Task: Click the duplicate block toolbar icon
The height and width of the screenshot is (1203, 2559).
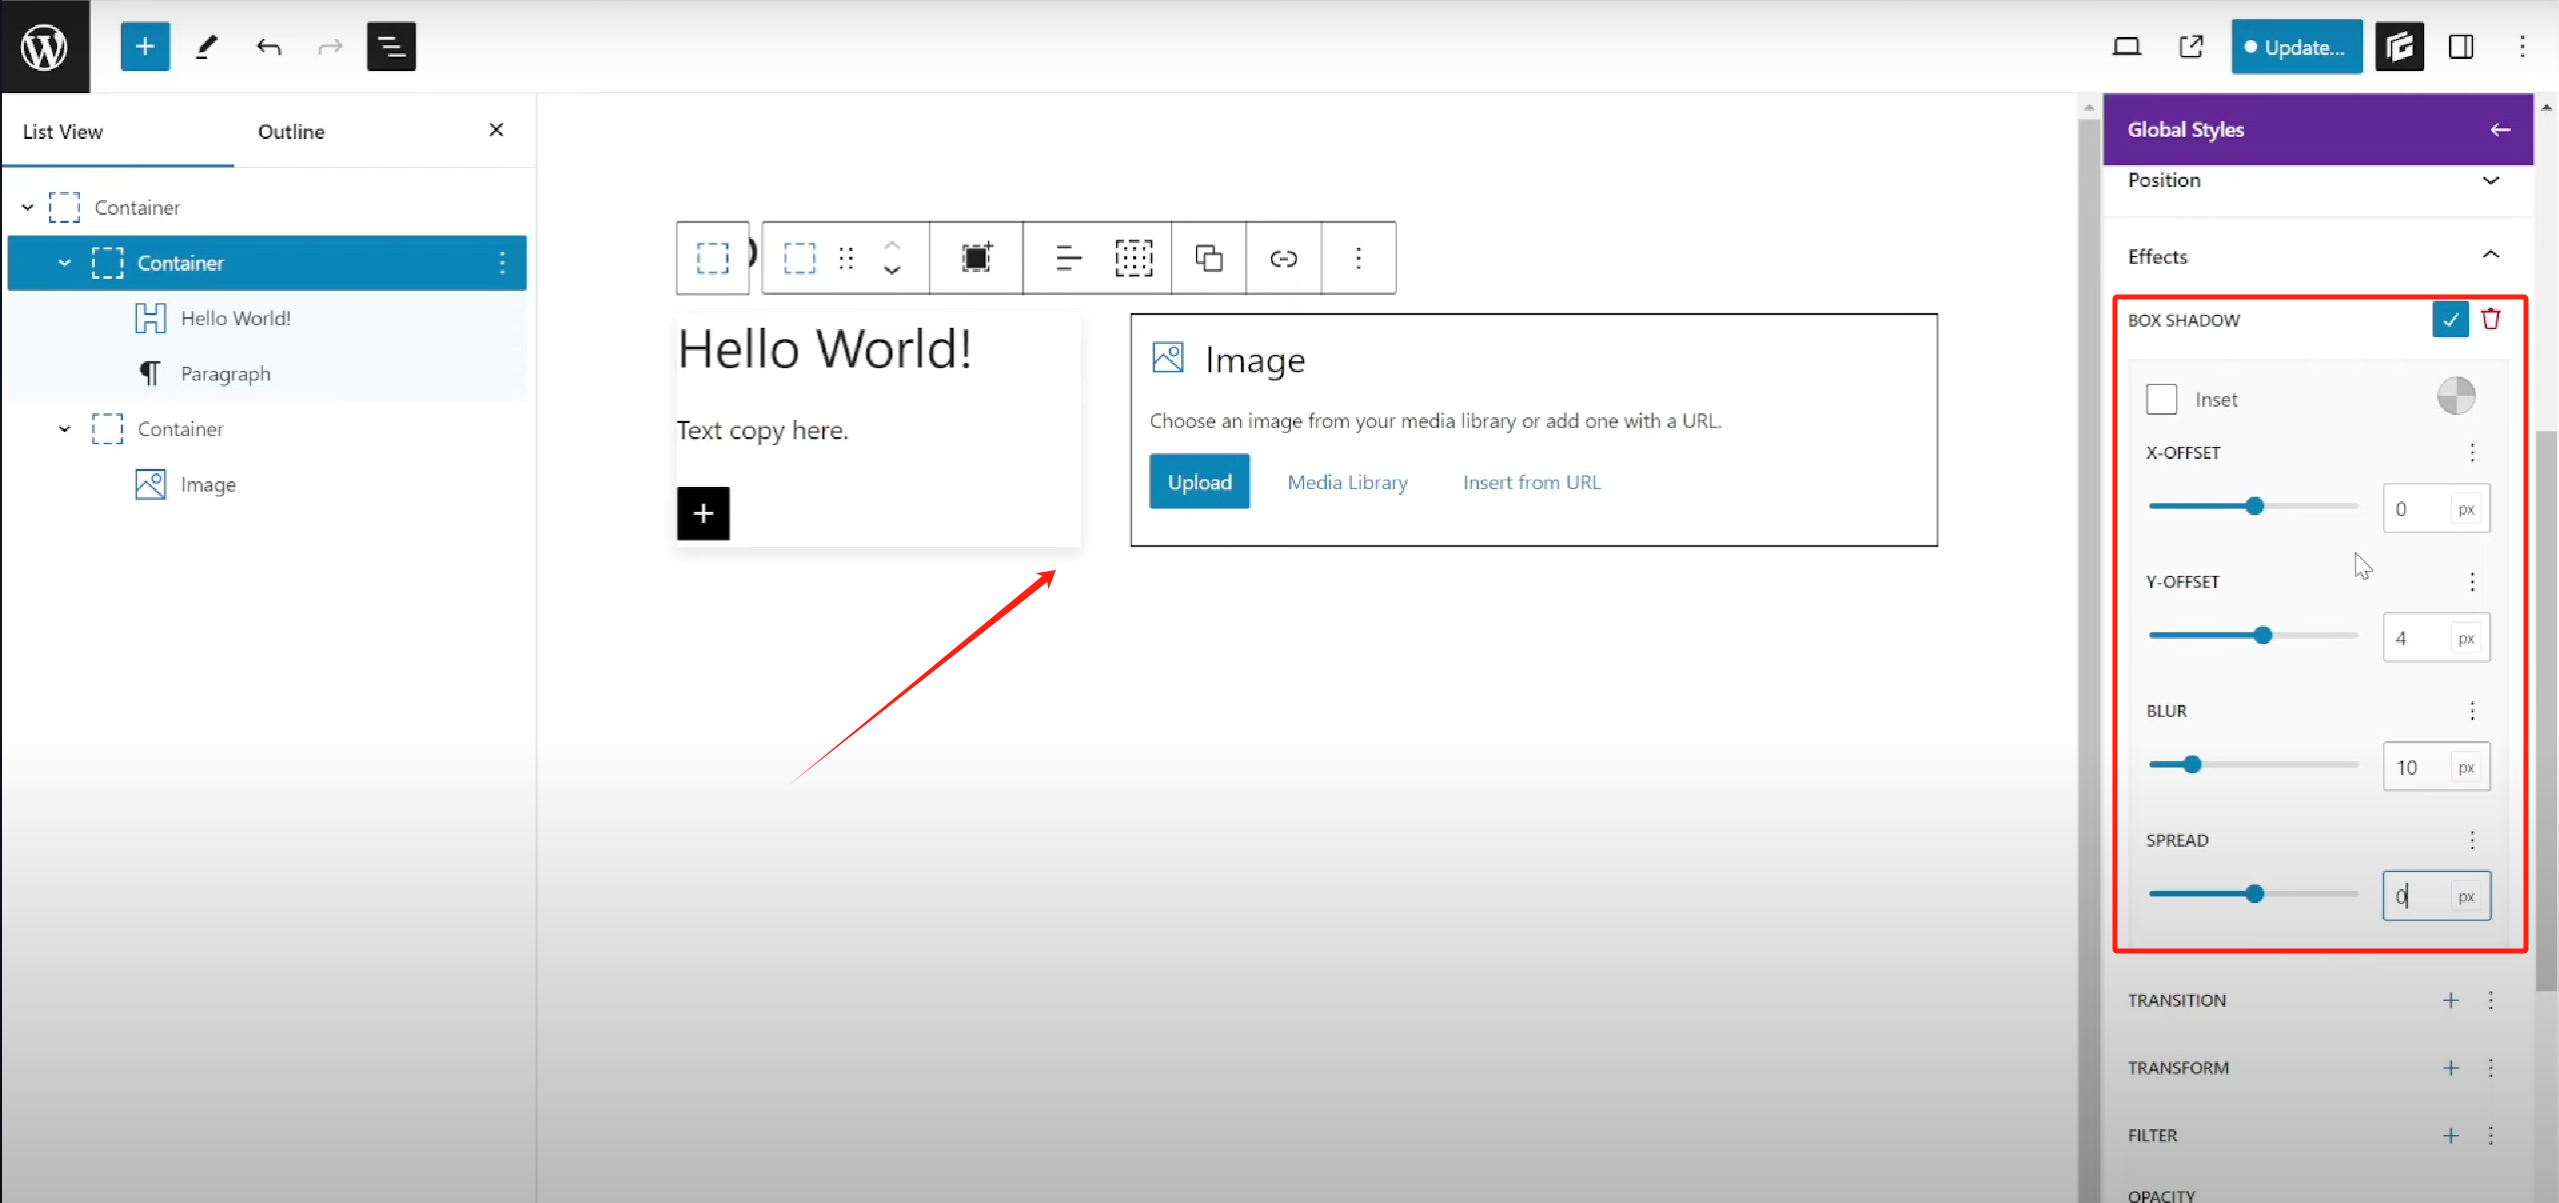Action: (x=1208, y=258)
